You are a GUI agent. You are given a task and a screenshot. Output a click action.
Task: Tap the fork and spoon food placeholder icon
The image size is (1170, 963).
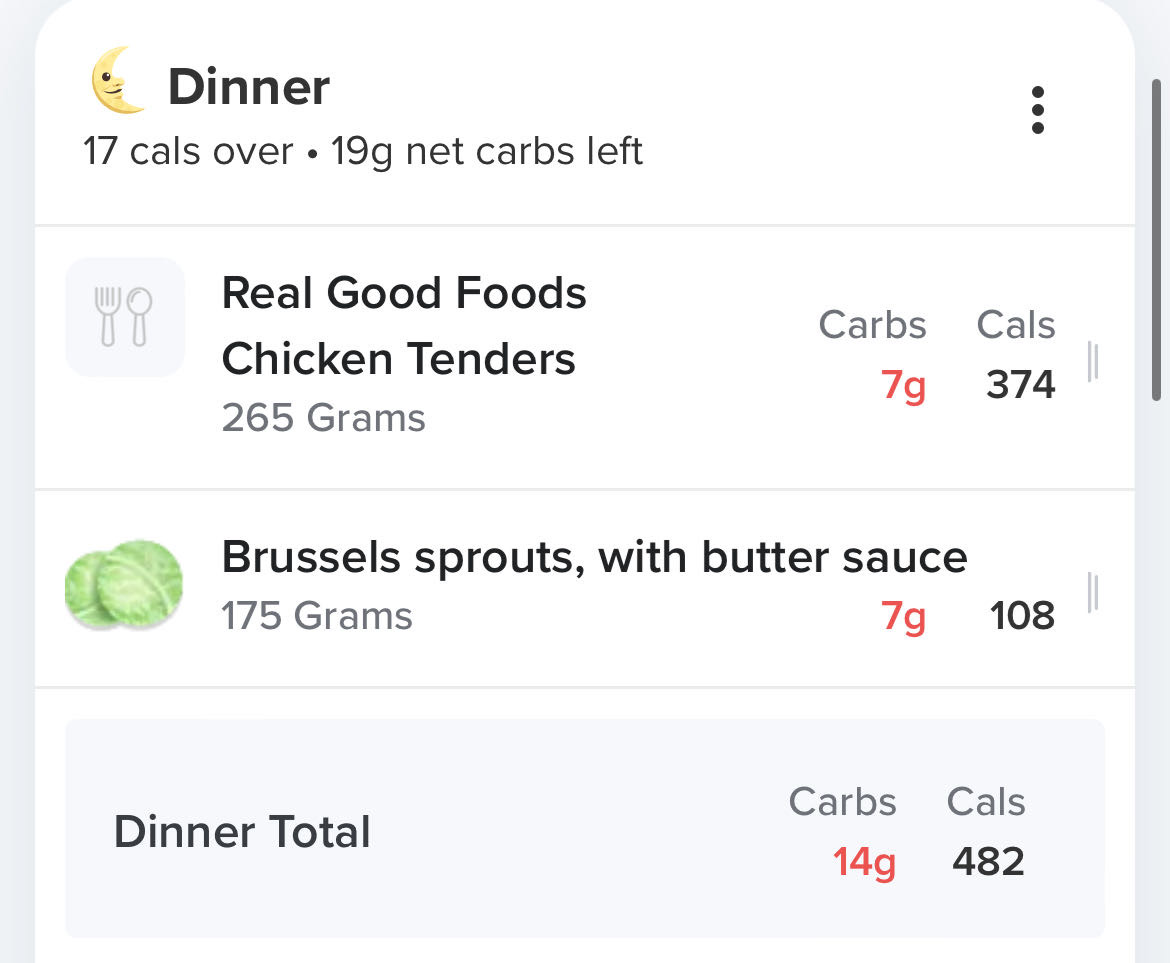pyautogui.click(x=124, y=317)
